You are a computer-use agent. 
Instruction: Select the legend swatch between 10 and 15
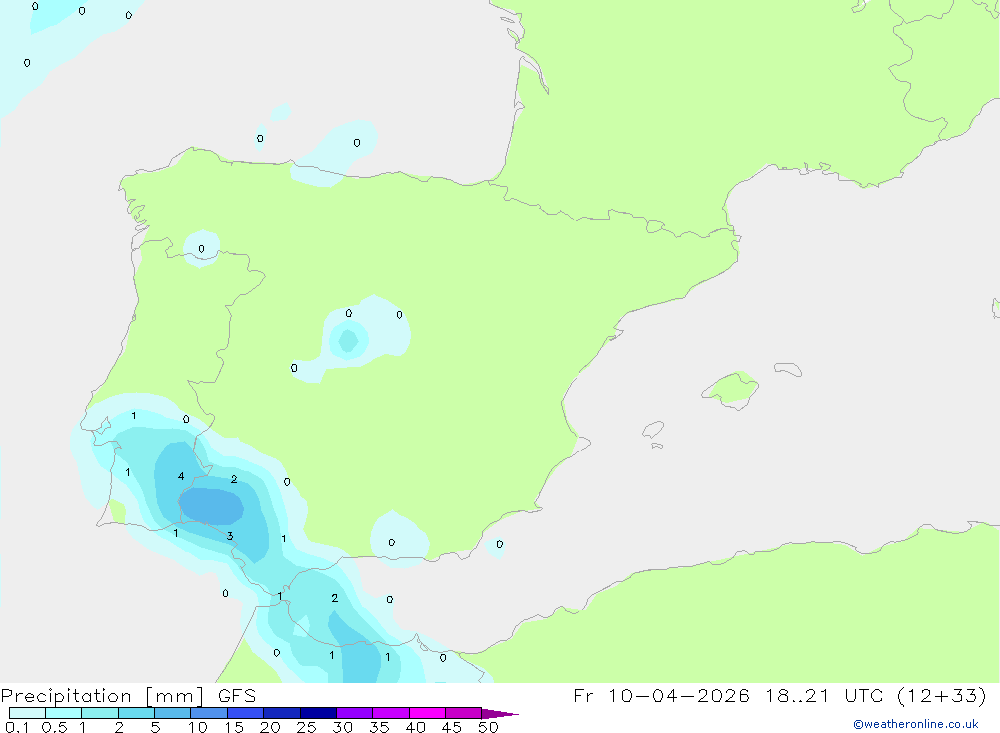209,713
